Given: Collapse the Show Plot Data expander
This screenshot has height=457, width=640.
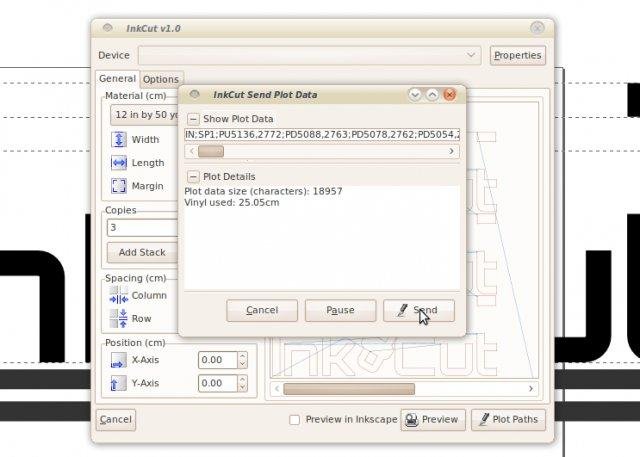Looking at the screenshot, I should pos(193,119).
